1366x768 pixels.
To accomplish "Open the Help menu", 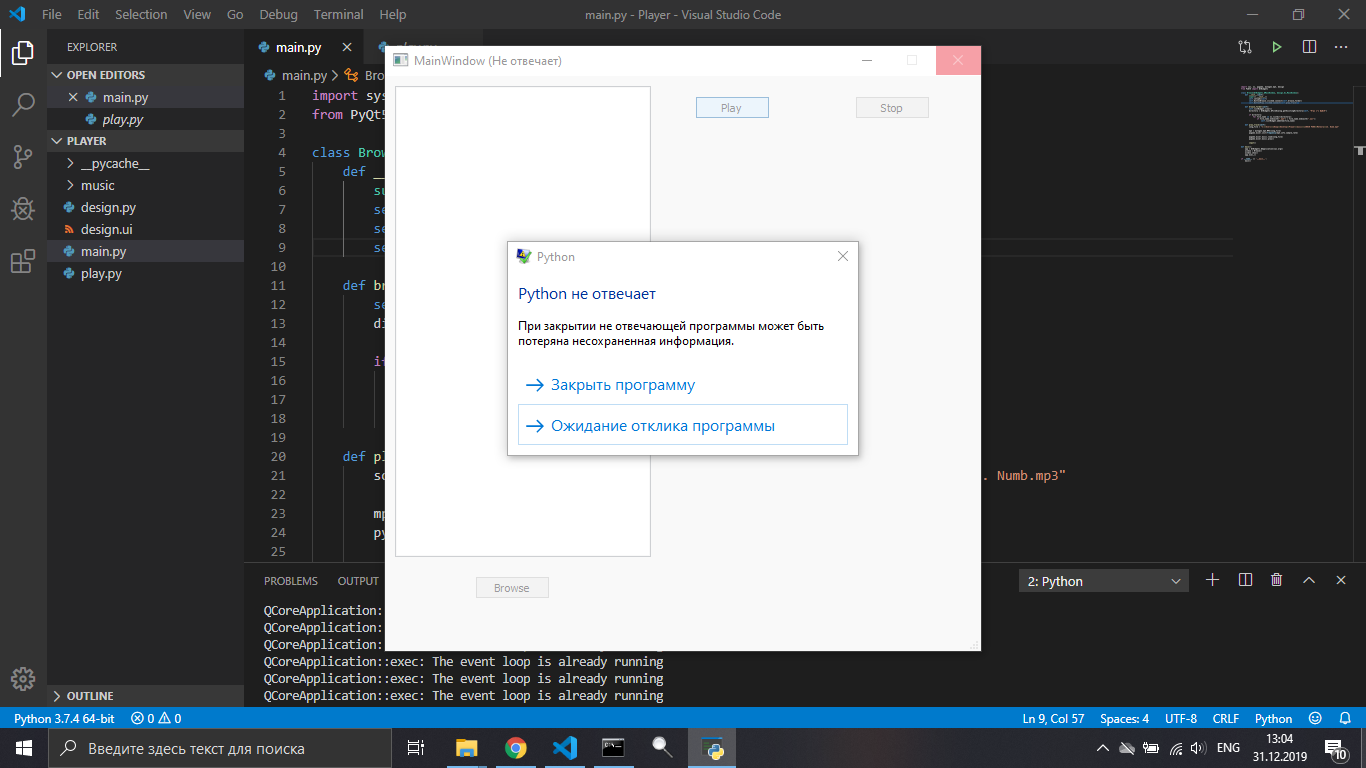I will [393, 15].
